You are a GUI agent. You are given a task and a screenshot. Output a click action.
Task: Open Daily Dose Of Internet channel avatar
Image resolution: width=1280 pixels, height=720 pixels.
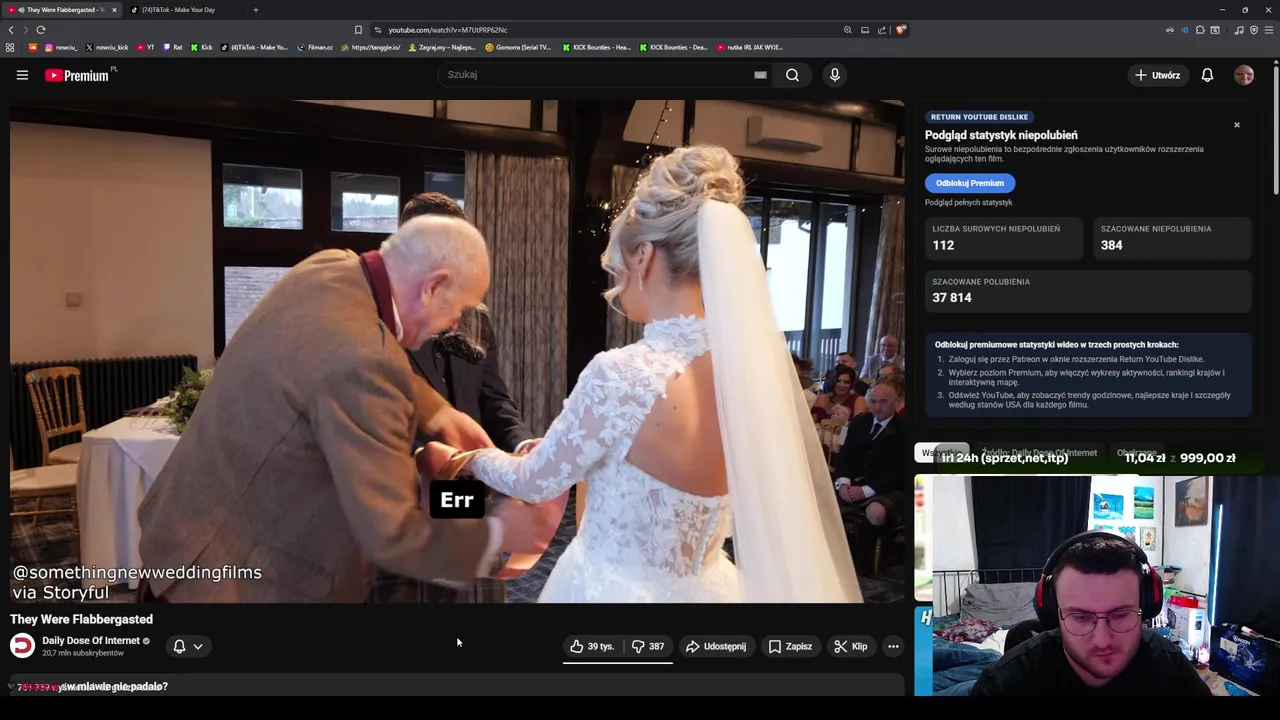pos(22,646)
